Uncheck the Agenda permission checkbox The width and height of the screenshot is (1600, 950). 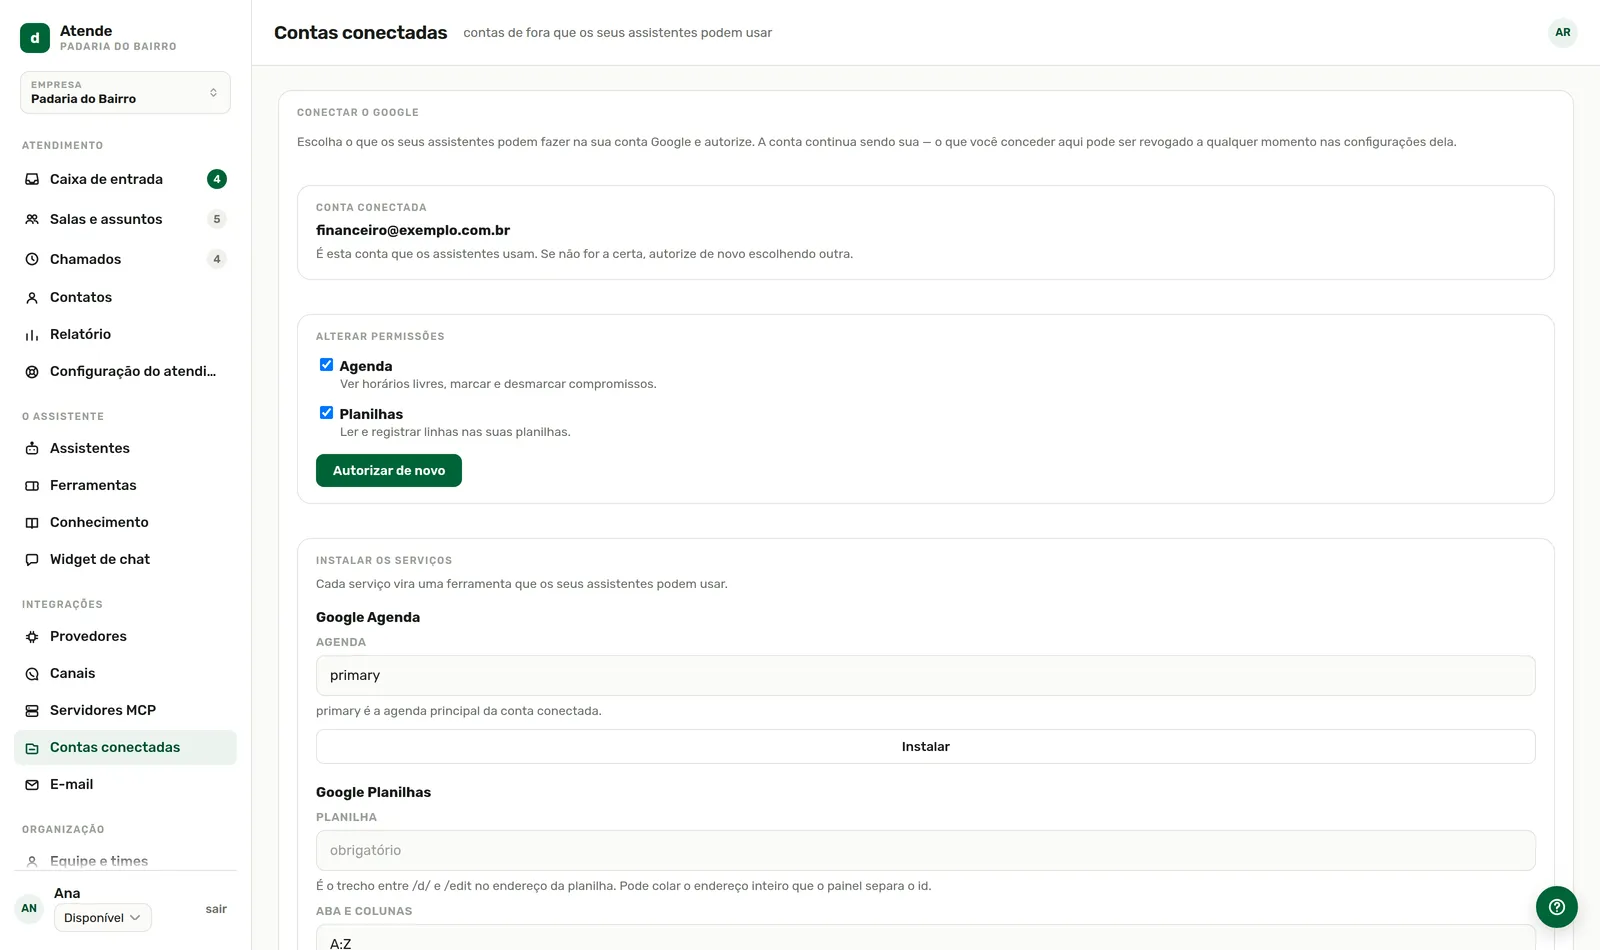point(326,365)
